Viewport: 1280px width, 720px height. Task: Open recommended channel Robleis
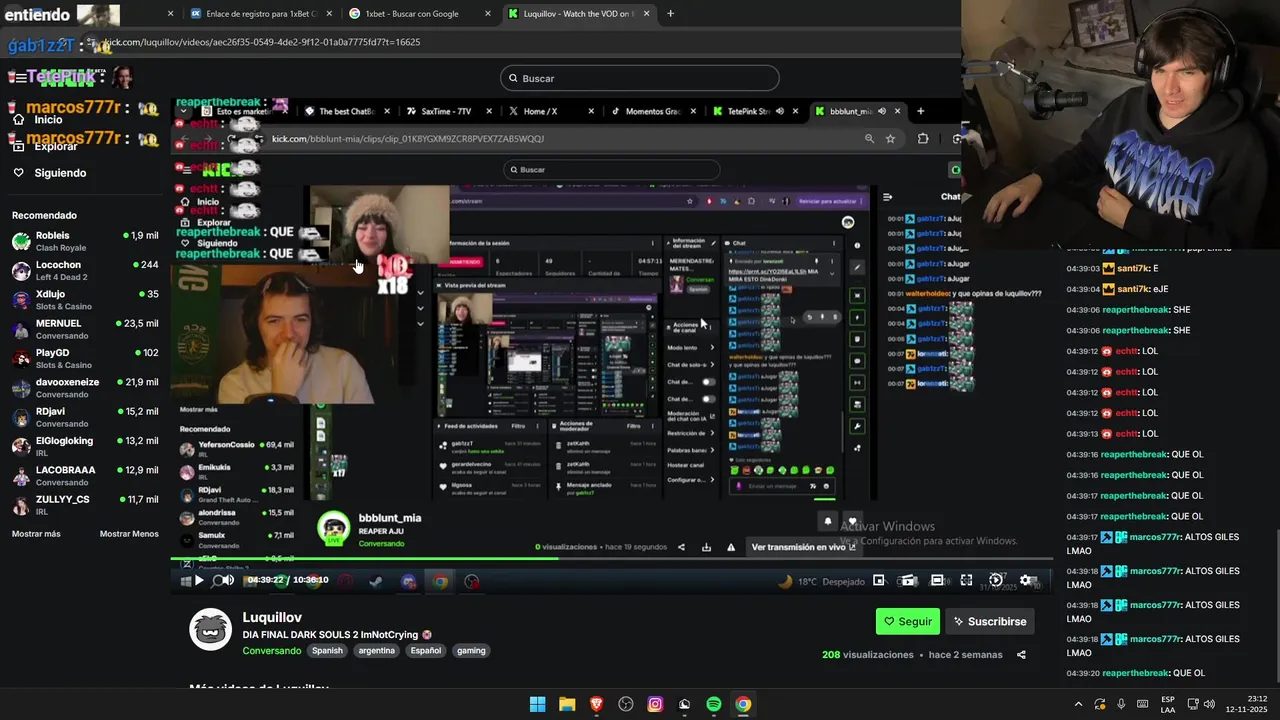tap(85, 241)
